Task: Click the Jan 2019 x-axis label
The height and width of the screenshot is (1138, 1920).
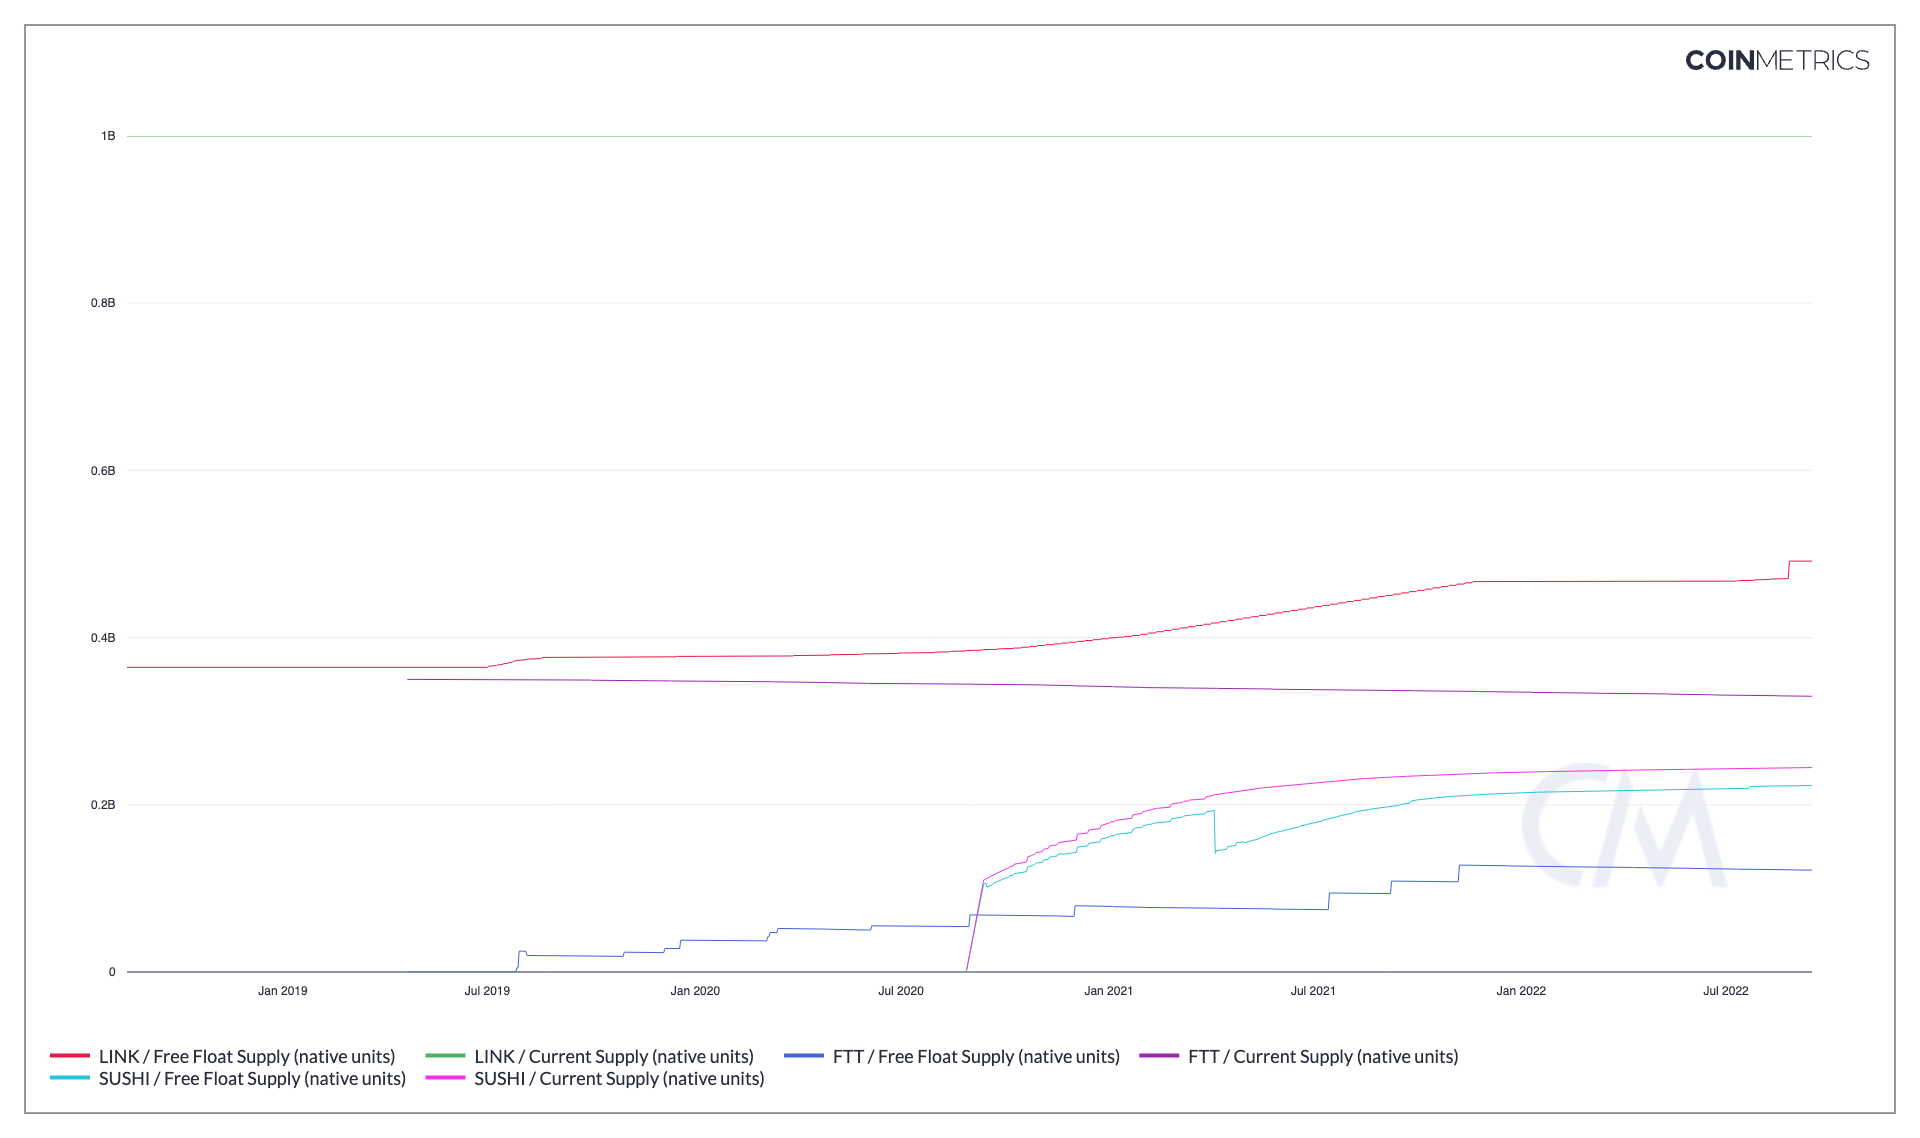Action: [x=283, y=991]
